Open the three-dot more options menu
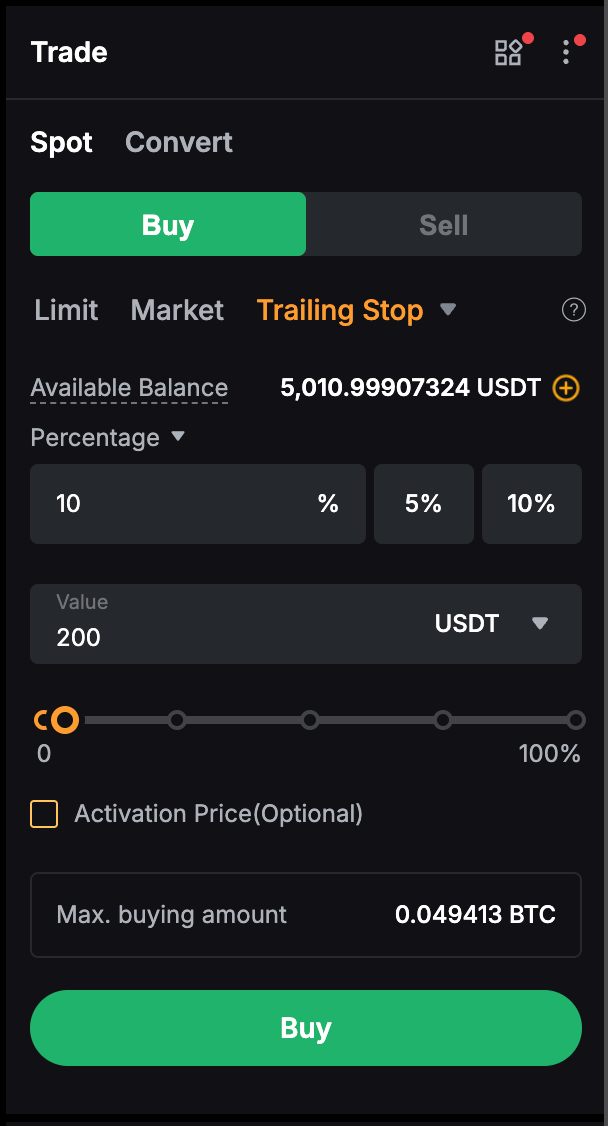 566,53
